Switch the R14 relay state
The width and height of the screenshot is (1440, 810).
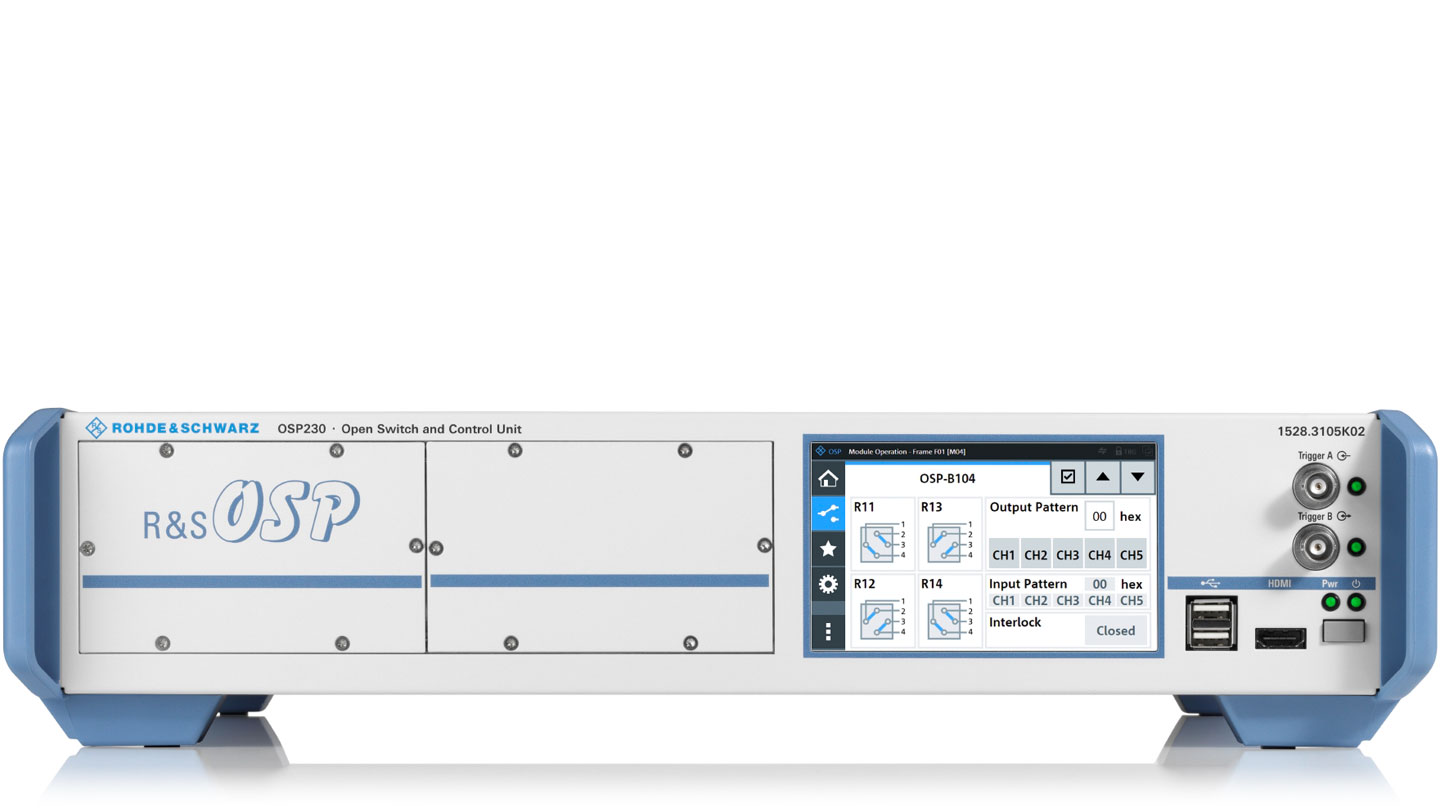949,617
